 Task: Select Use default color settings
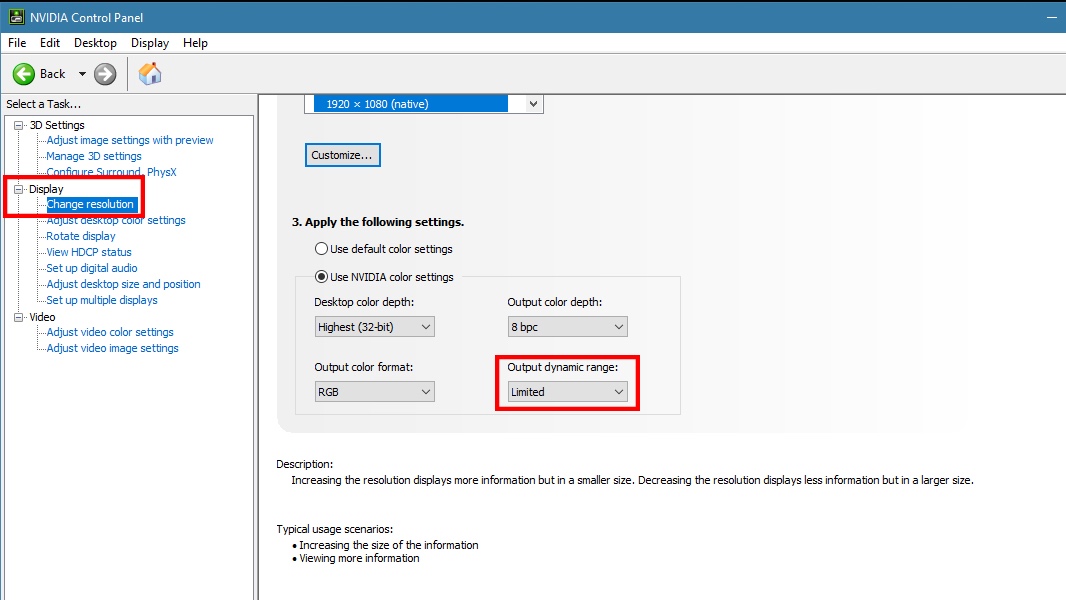tap(322, 249)
